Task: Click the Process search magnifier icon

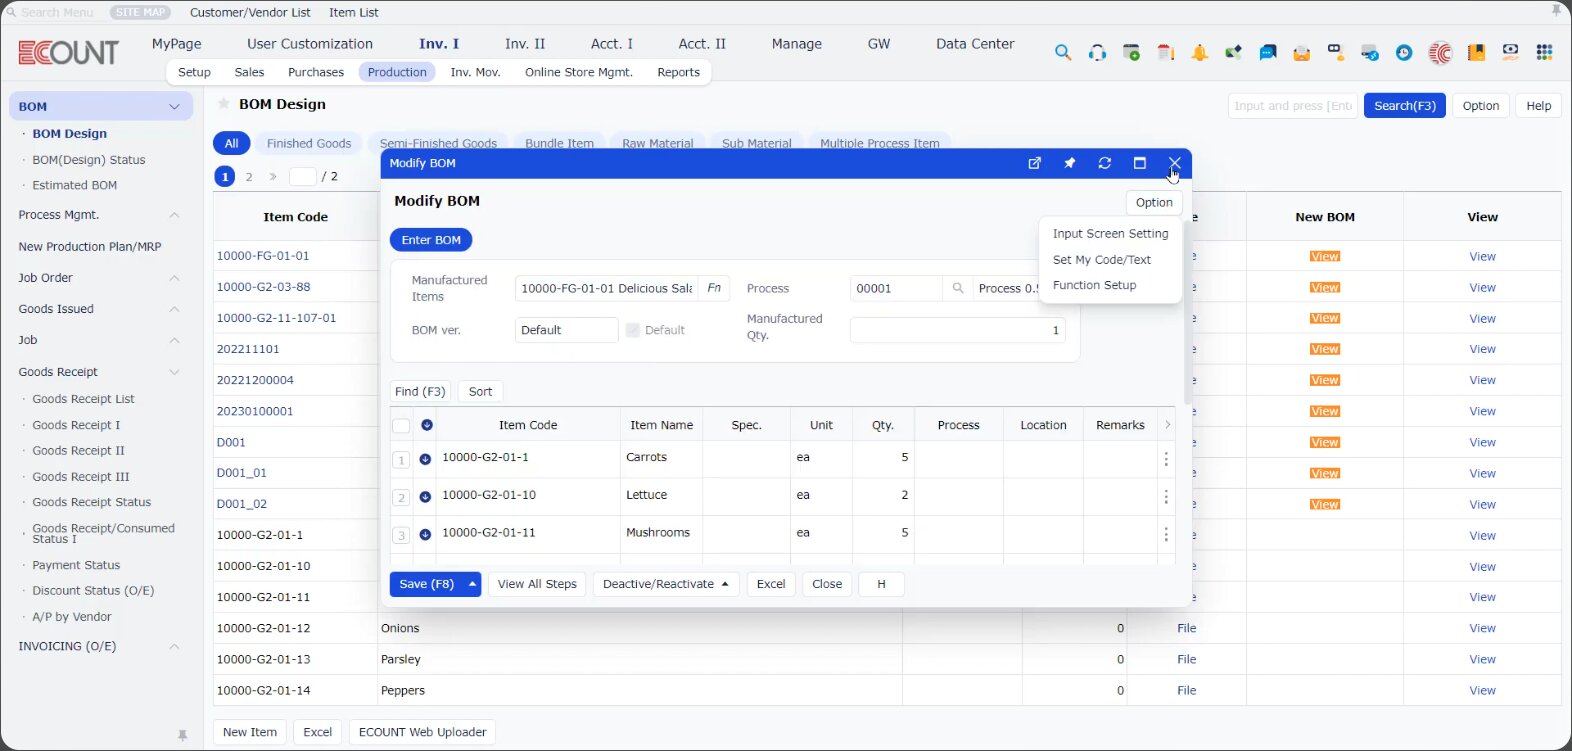Action: point(957,288)
